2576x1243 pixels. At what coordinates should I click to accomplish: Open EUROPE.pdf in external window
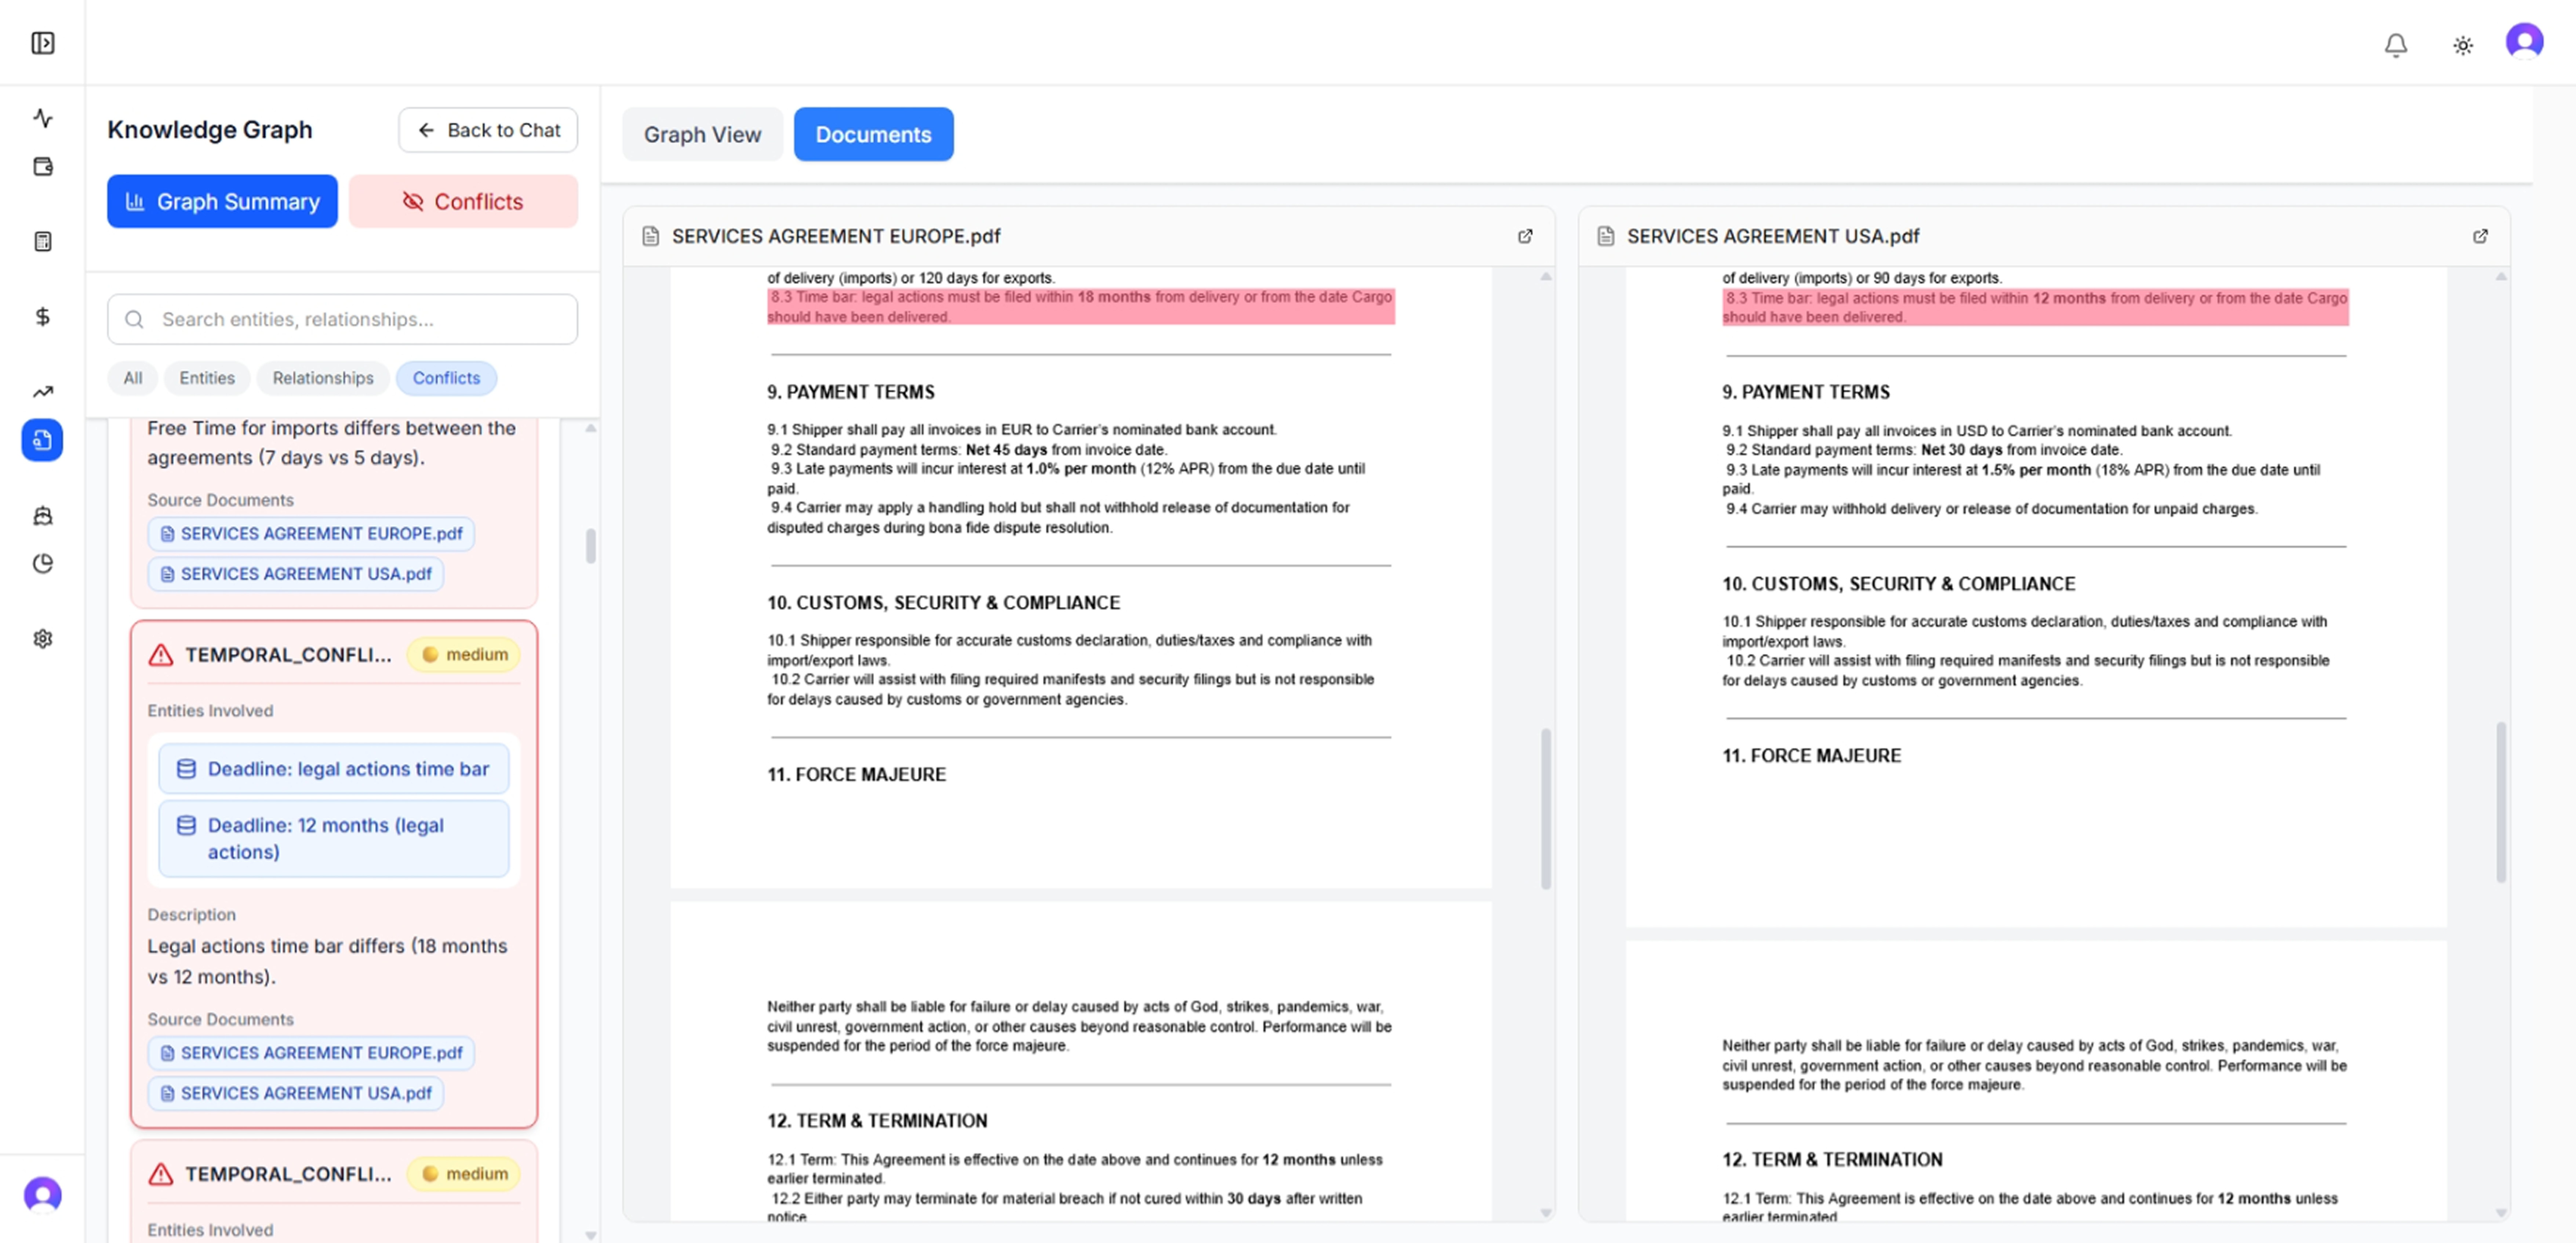coord(1525,236)
